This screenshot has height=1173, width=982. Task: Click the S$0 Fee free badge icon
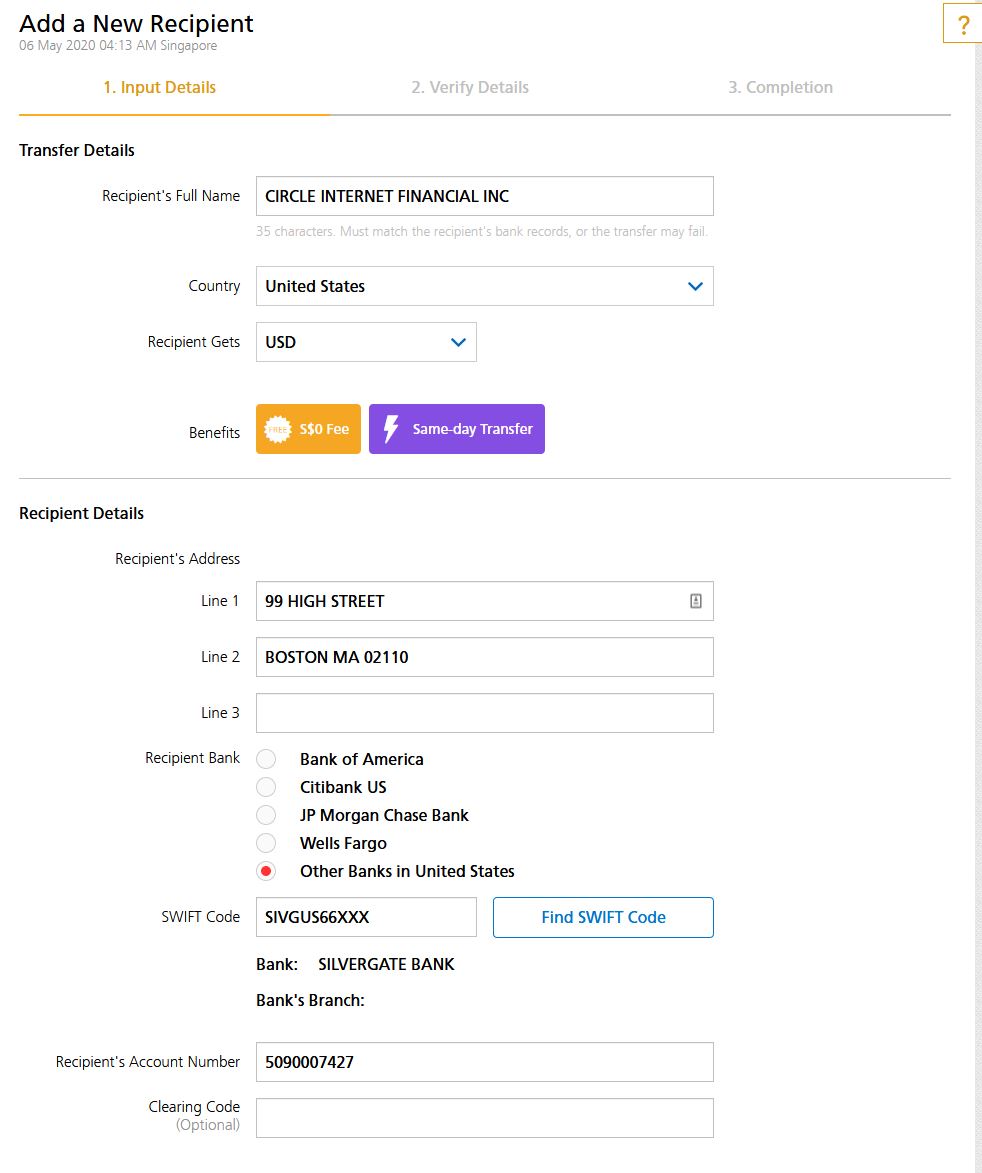(277, 429)
